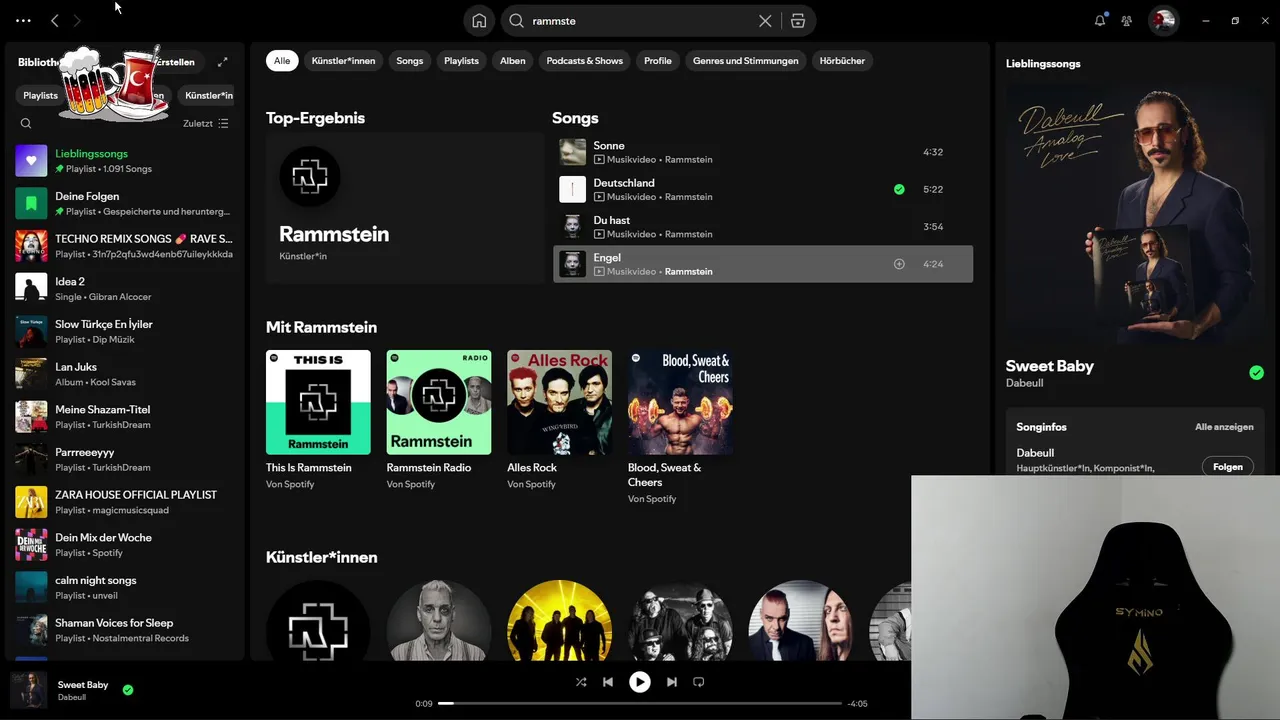Select the Podcasts & Shows filter
Screen dimensions: 1280x720
pos(585,61)
